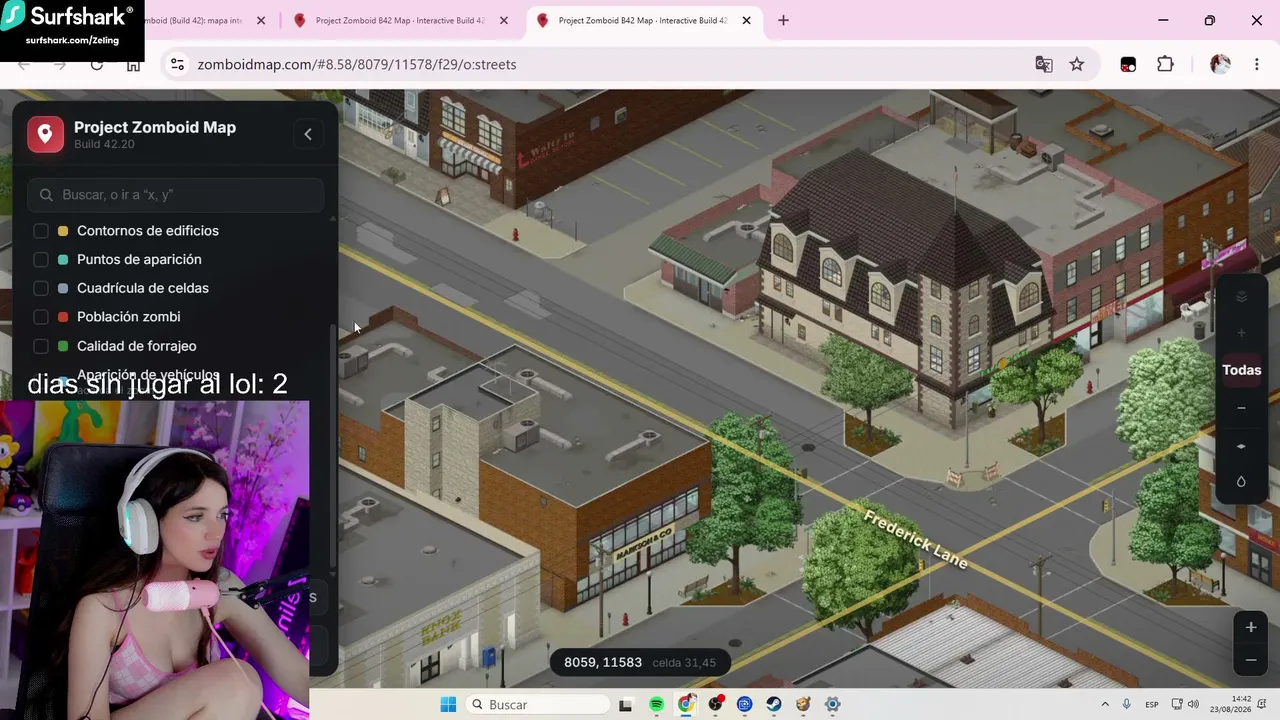Enable the Puntos de aparición checkbox
The image size is (1280, 720).
pos(41,260)
